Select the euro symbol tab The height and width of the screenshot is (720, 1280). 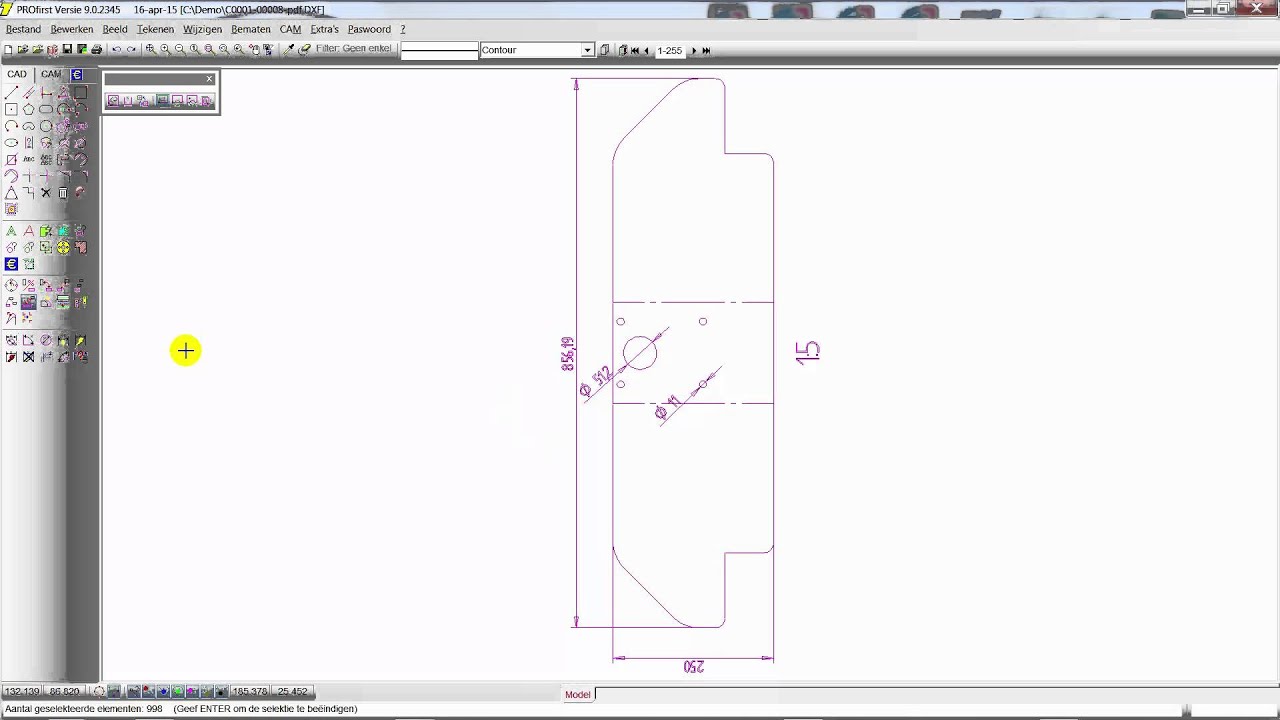(77, 74)
